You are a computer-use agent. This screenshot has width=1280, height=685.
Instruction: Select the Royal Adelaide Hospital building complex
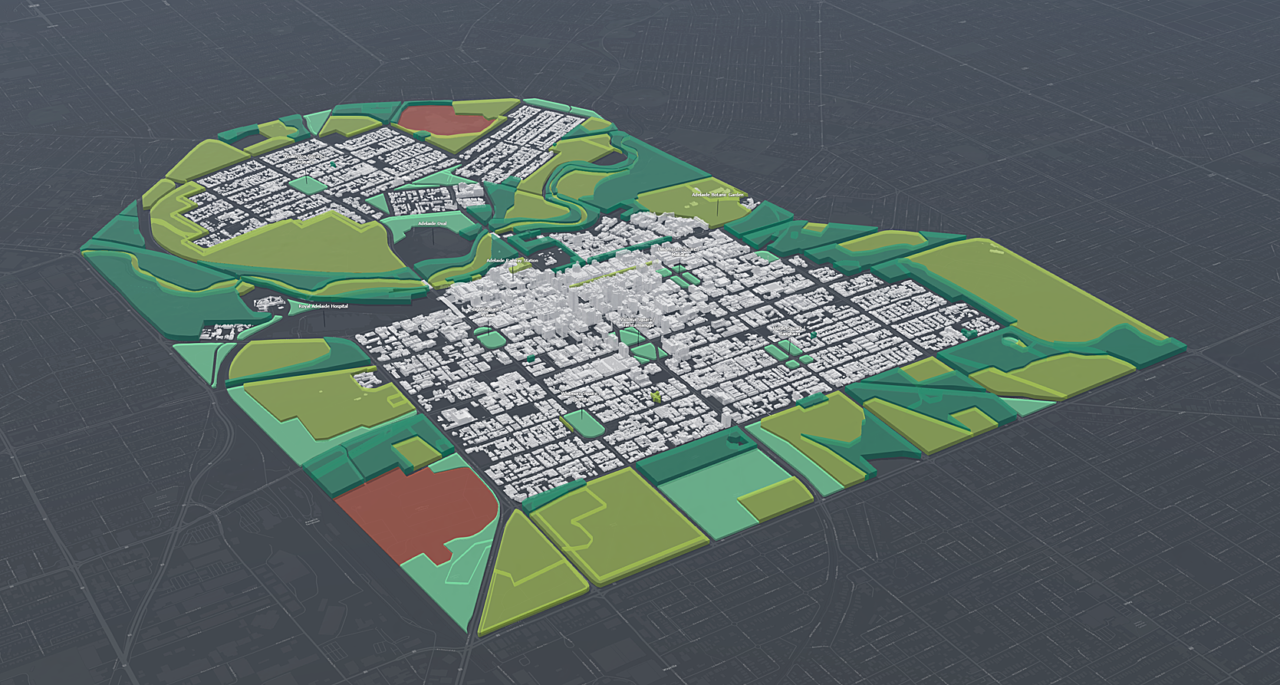[x=267, y=303]
